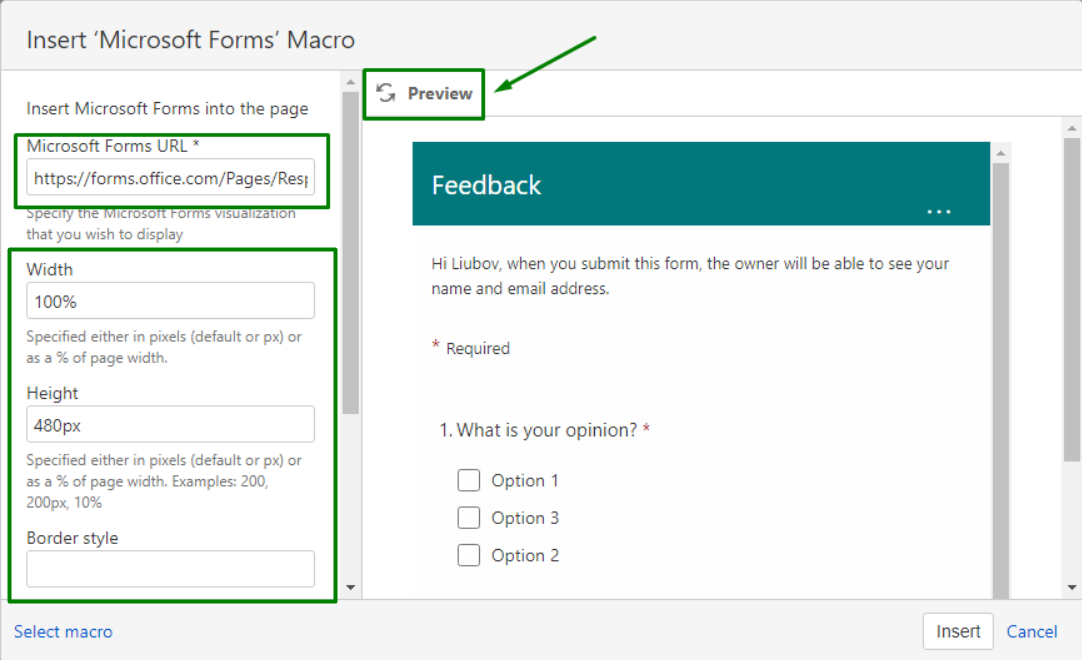
Task: Tick the Option 3 checkbox
Action: tap(469, 518)
